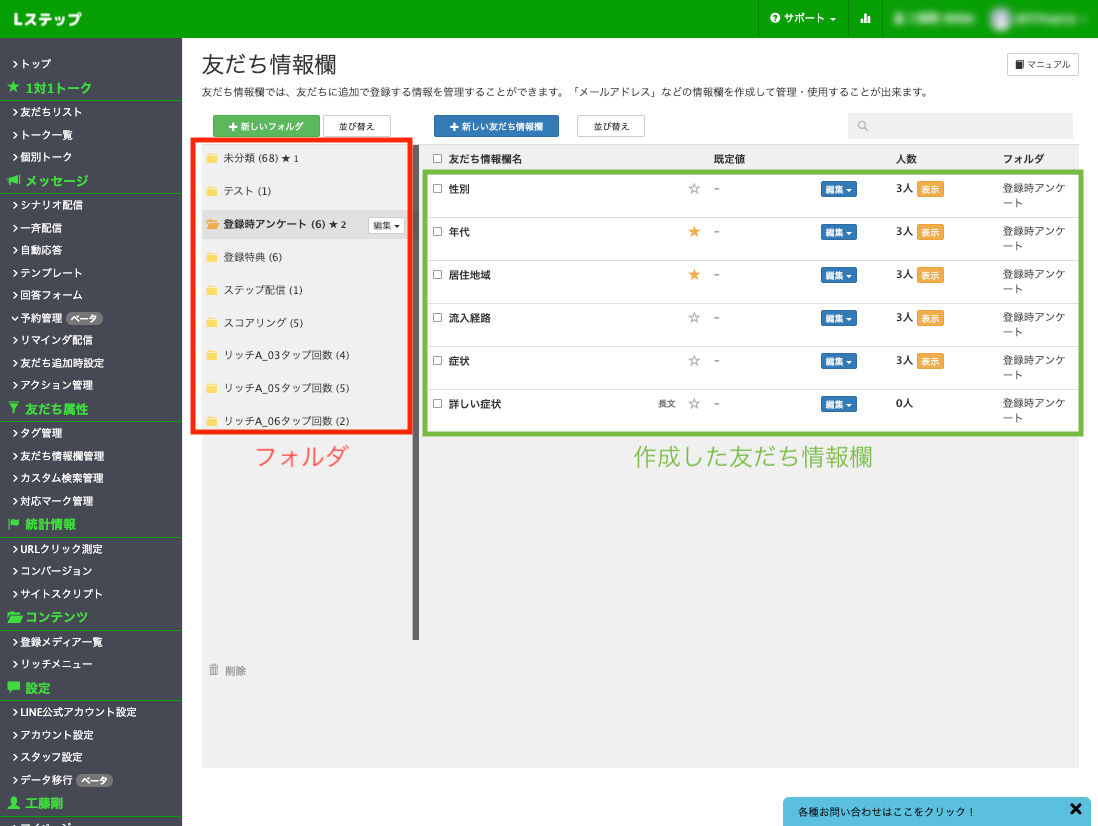Screen dimensions: 1098x826
Task: Open シナリオ配信 from the sidebar menu
Action: point(51,205)
